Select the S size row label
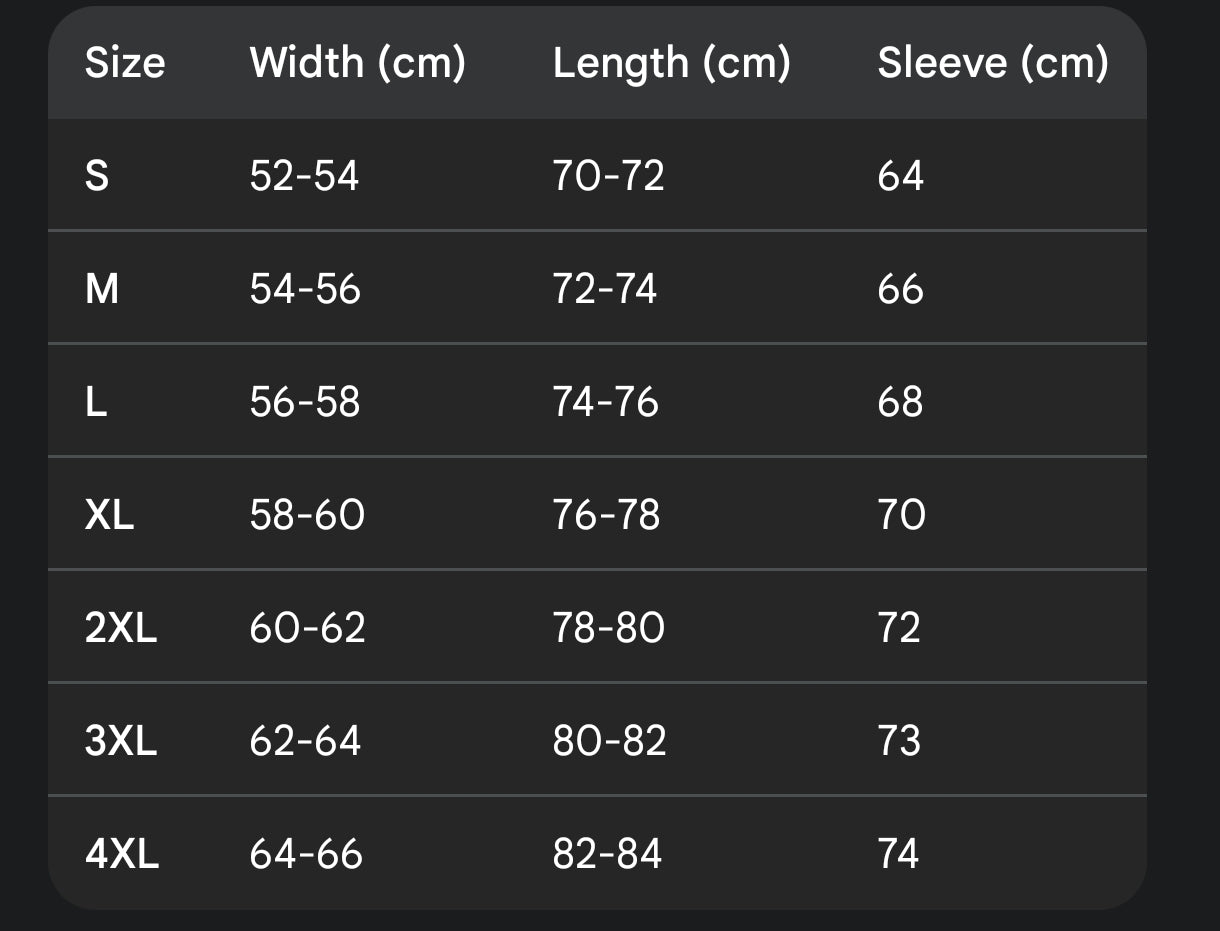Image resolution: width=1220 pixels, height=931 pixels. (x=97, y=176)
